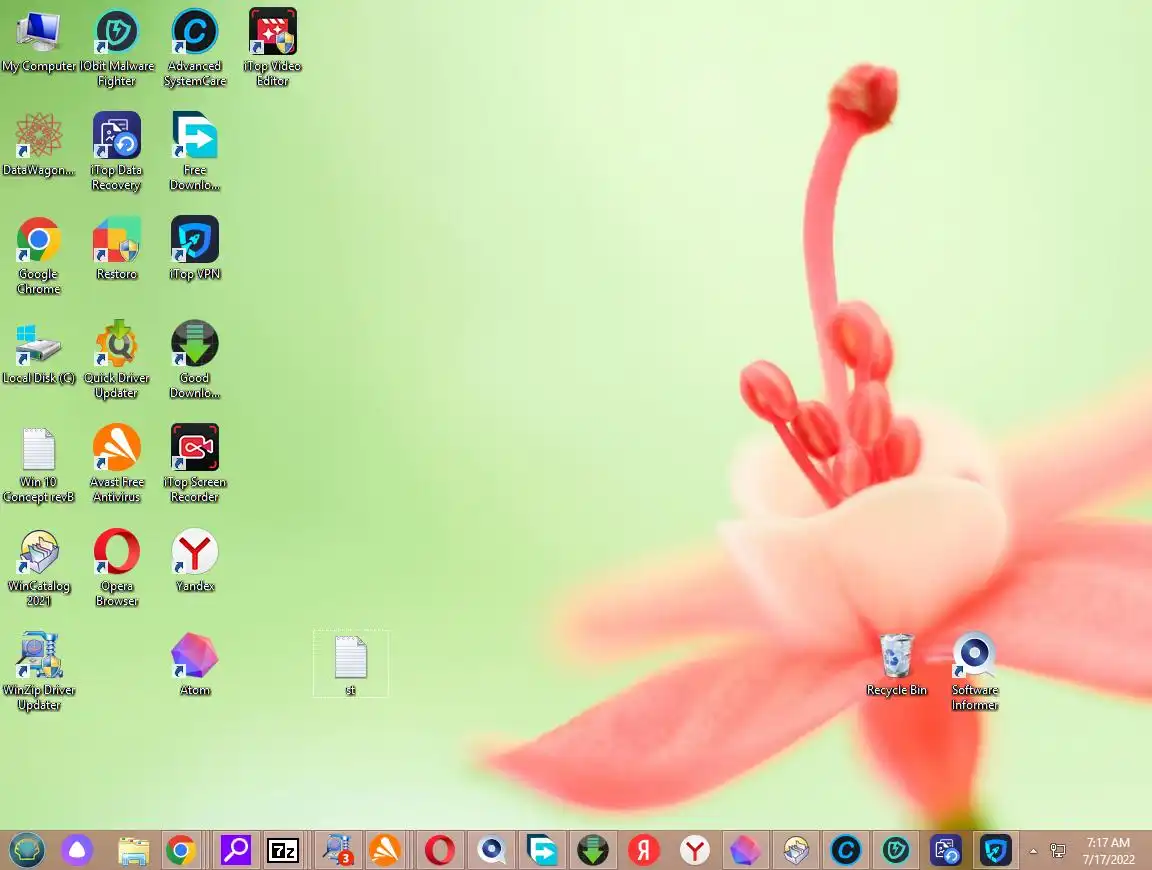This screenshot has width=1152, height=870.
Task: Open Local Disk (C) desktop shortcut
Action: (39, 353)
